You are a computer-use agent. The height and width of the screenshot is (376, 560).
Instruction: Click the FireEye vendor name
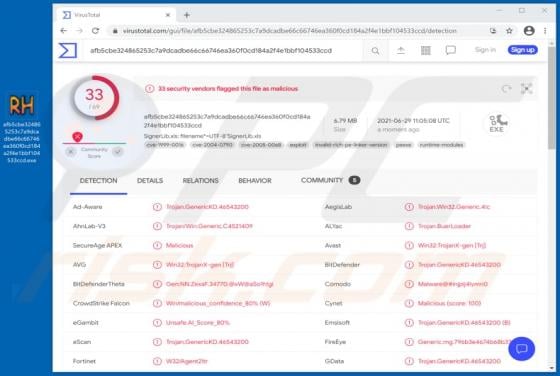[335, 342]
